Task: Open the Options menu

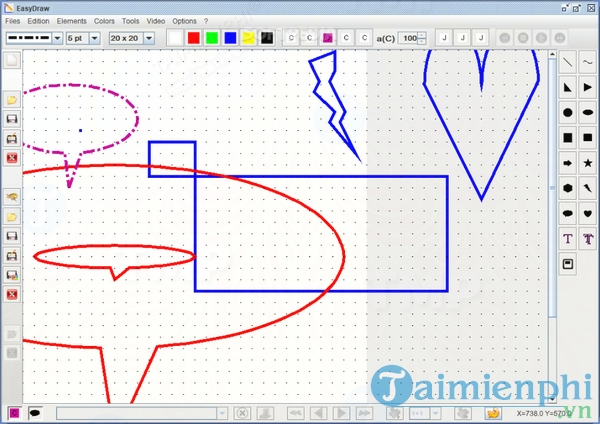Action: pos(184,21)
